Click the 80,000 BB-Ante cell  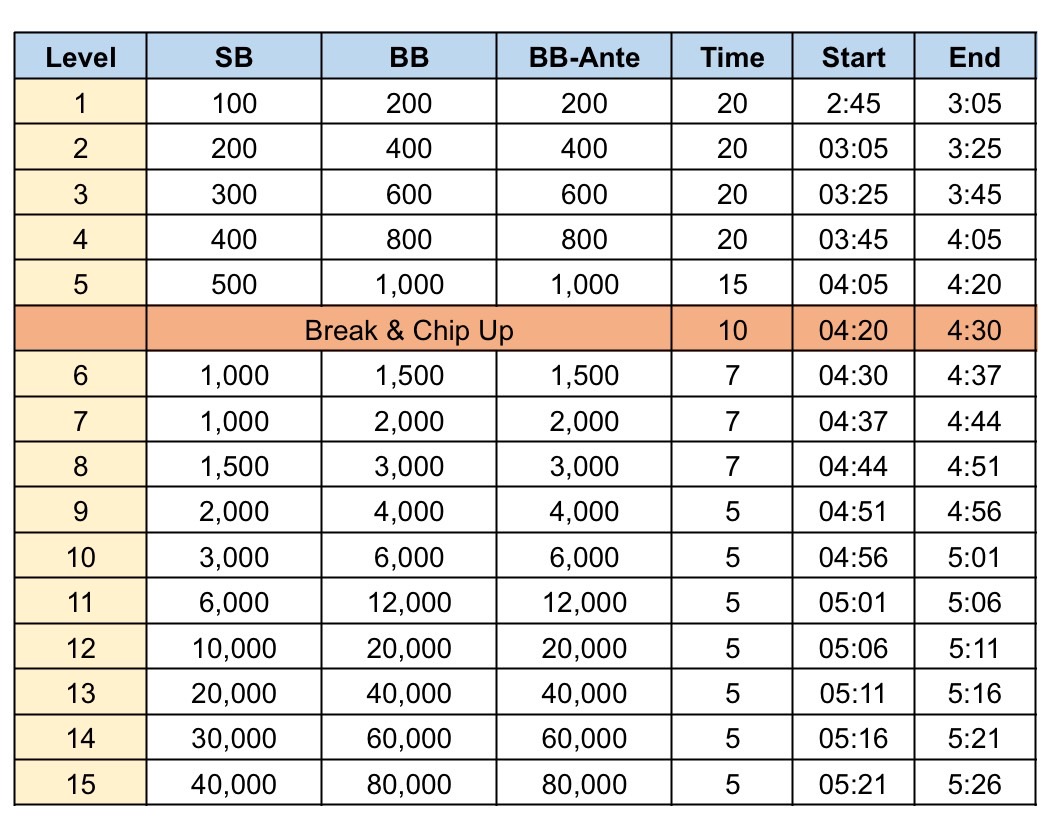(x=584, y=785)
